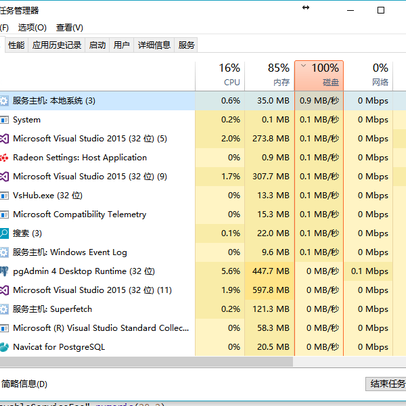Select the System process name
Viewport: 406px width, 406px height.
pos(27,120)
